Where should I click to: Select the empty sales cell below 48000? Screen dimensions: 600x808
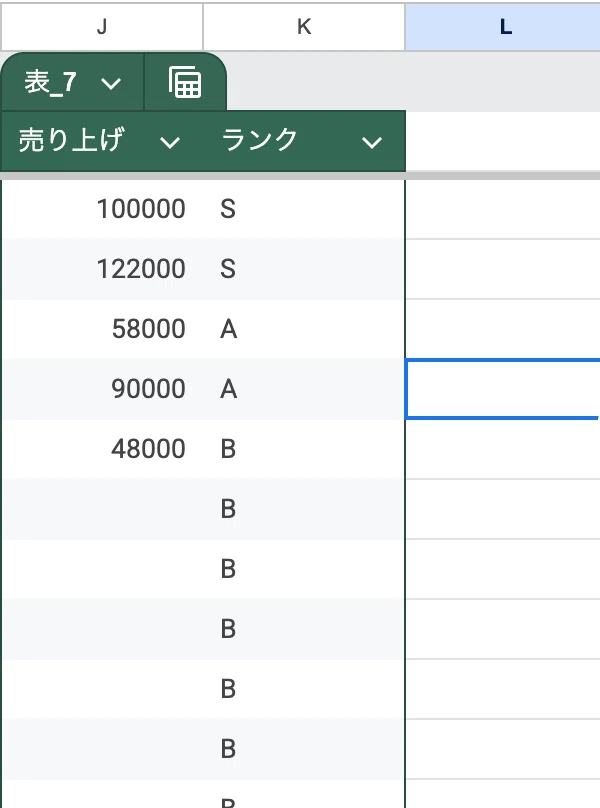click(102, 509)
